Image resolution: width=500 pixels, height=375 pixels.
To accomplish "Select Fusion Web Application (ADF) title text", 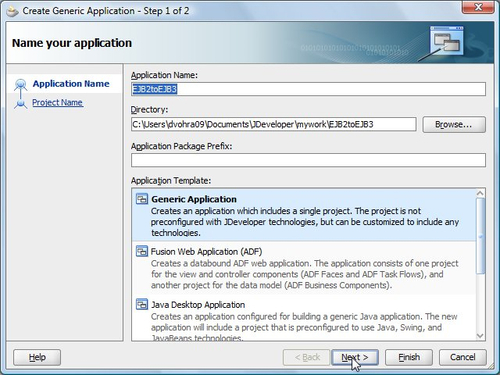I will coord(206,251).
